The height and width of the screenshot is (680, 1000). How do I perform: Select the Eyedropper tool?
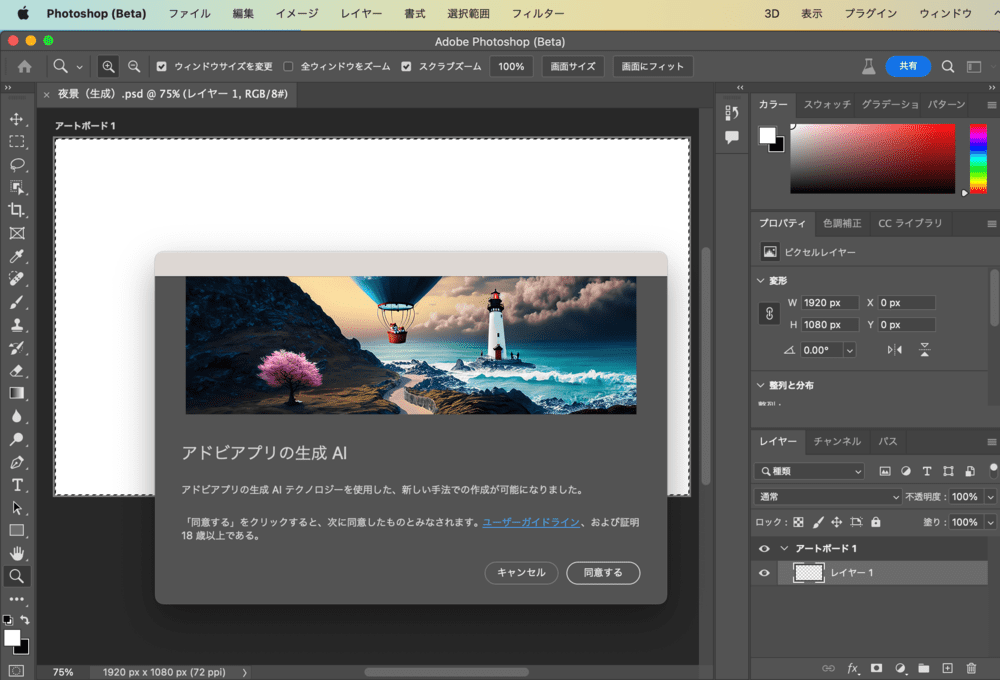click(x=17, y=256)
